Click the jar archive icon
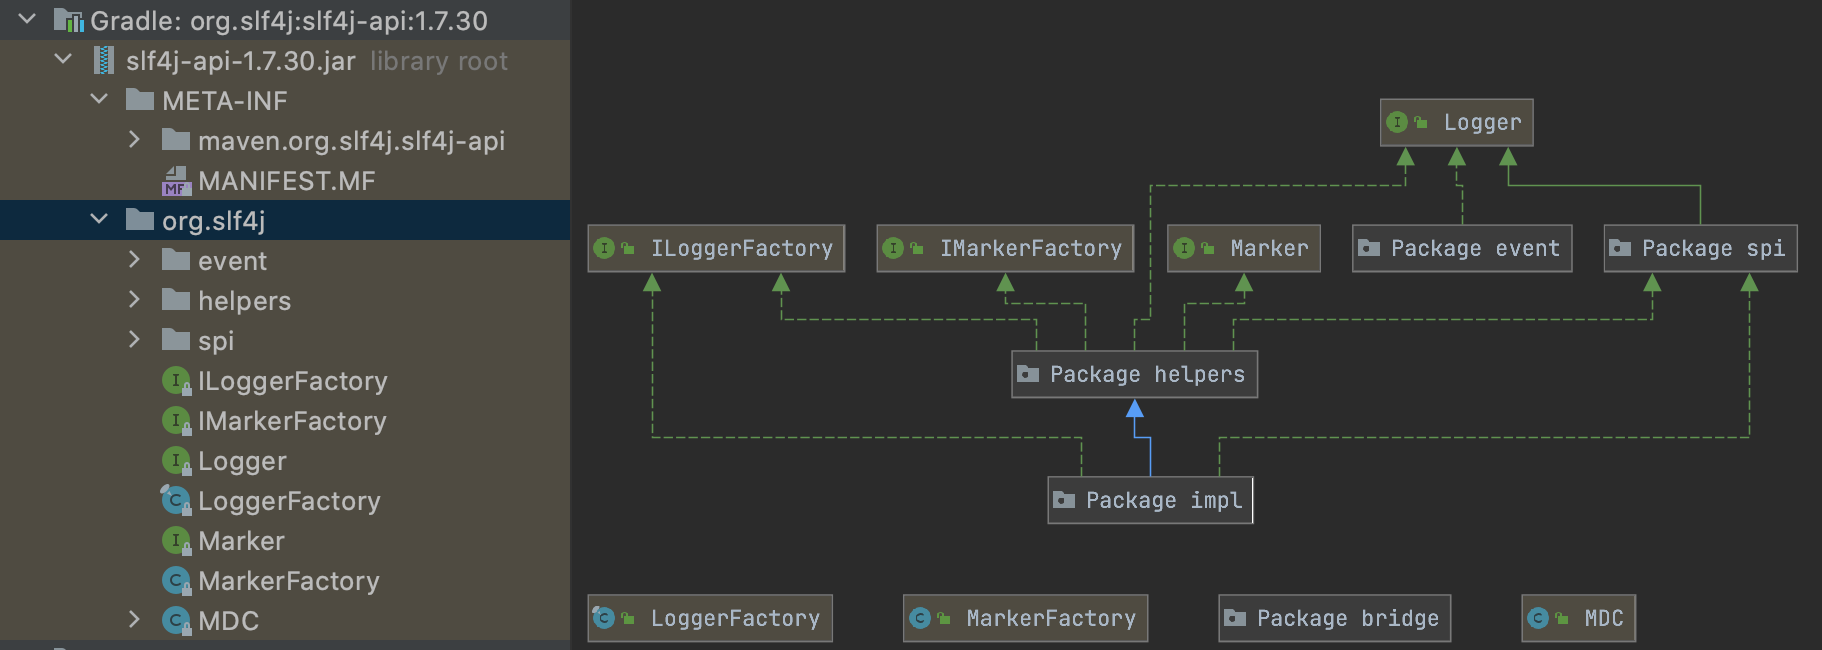This screenshot has height=650, width=1822. 103,60
